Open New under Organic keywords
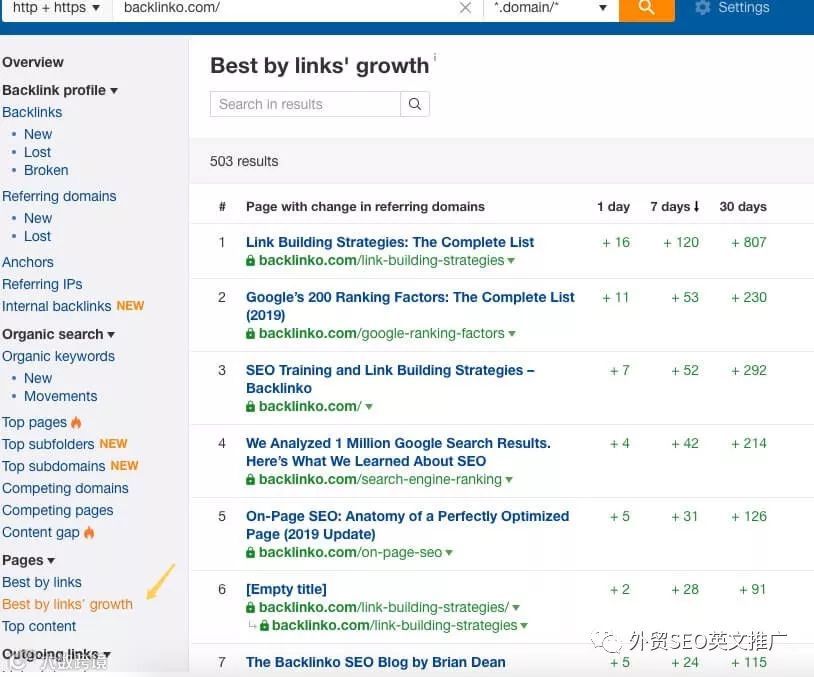 pos(38,378)
